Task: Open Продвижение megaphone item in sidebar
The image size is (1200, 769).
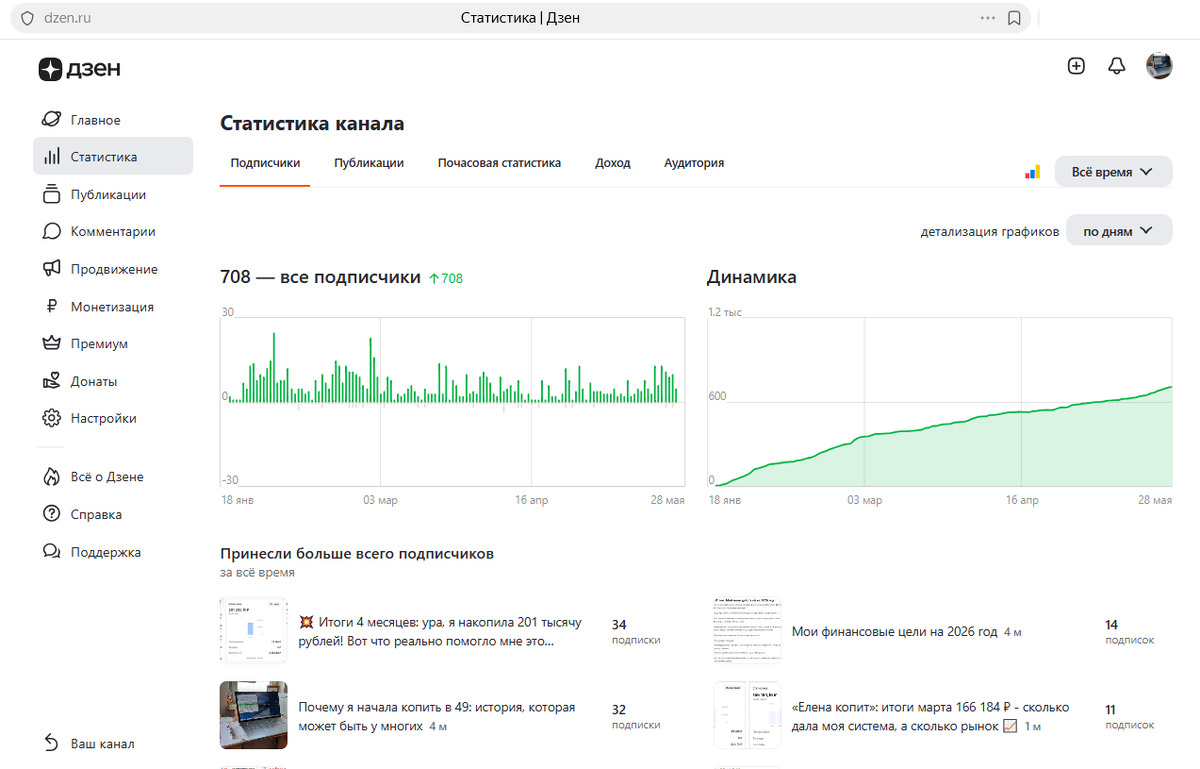Action: pos(113,269)
